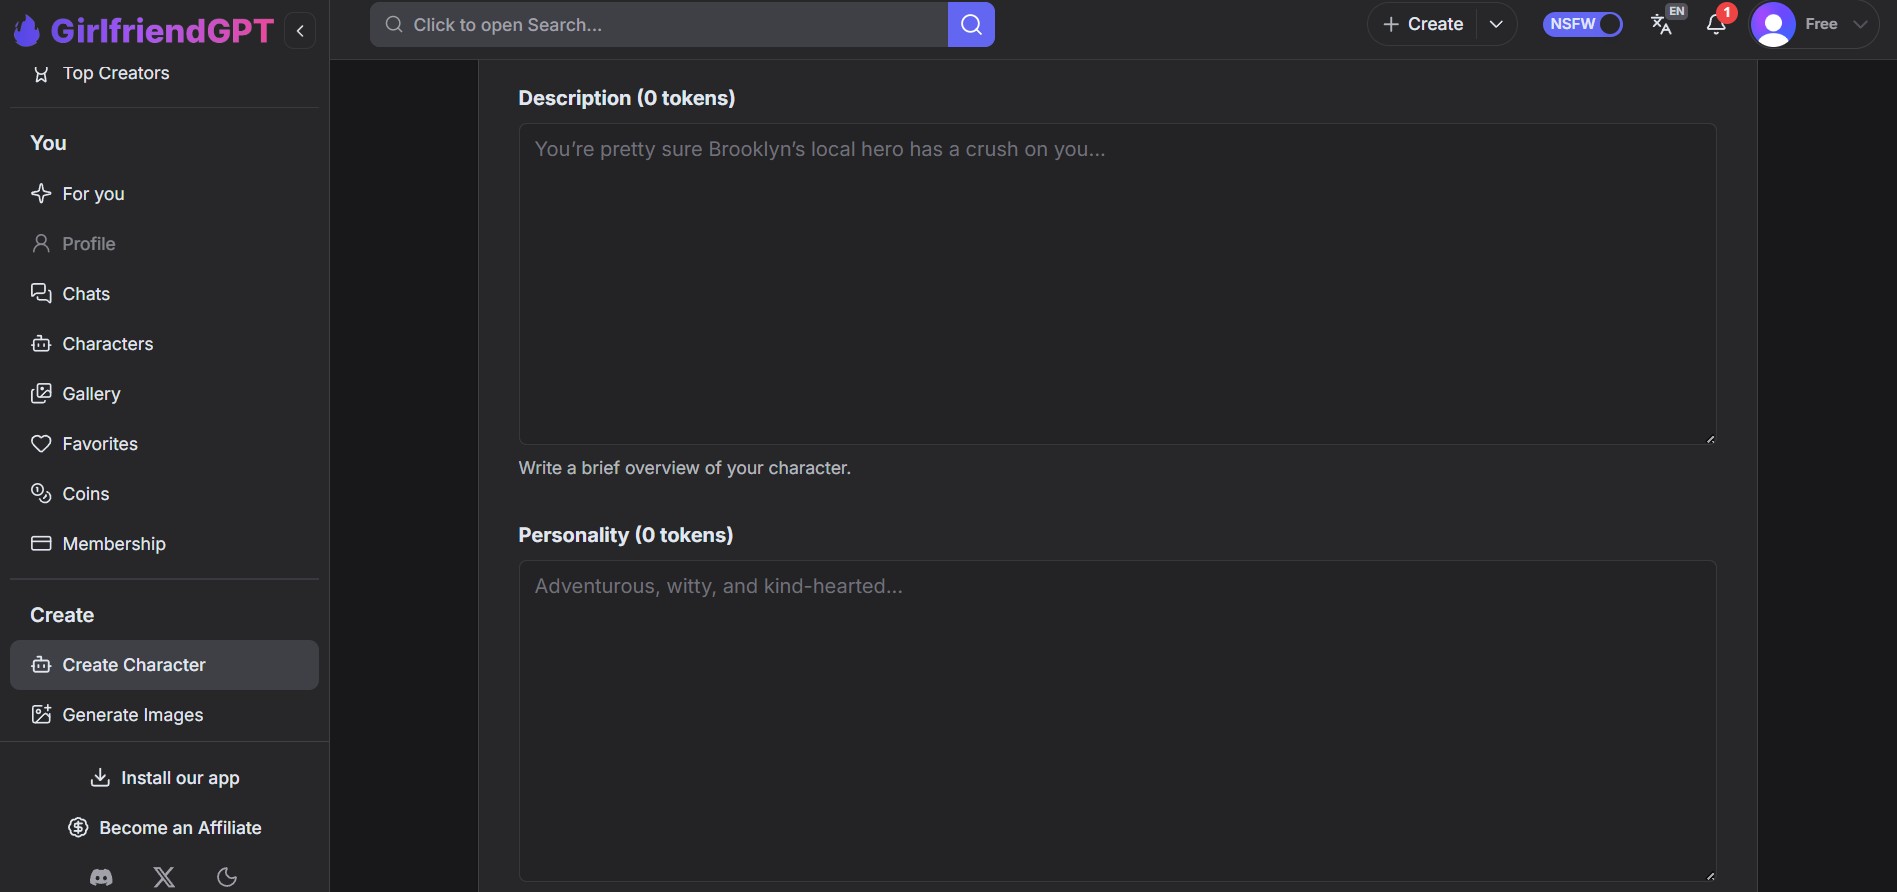The width and height of the screenshot is (1897, 892).
Task: Go to Chats in the sidebar
Action: pyautogui.click(x=85, y=294)
